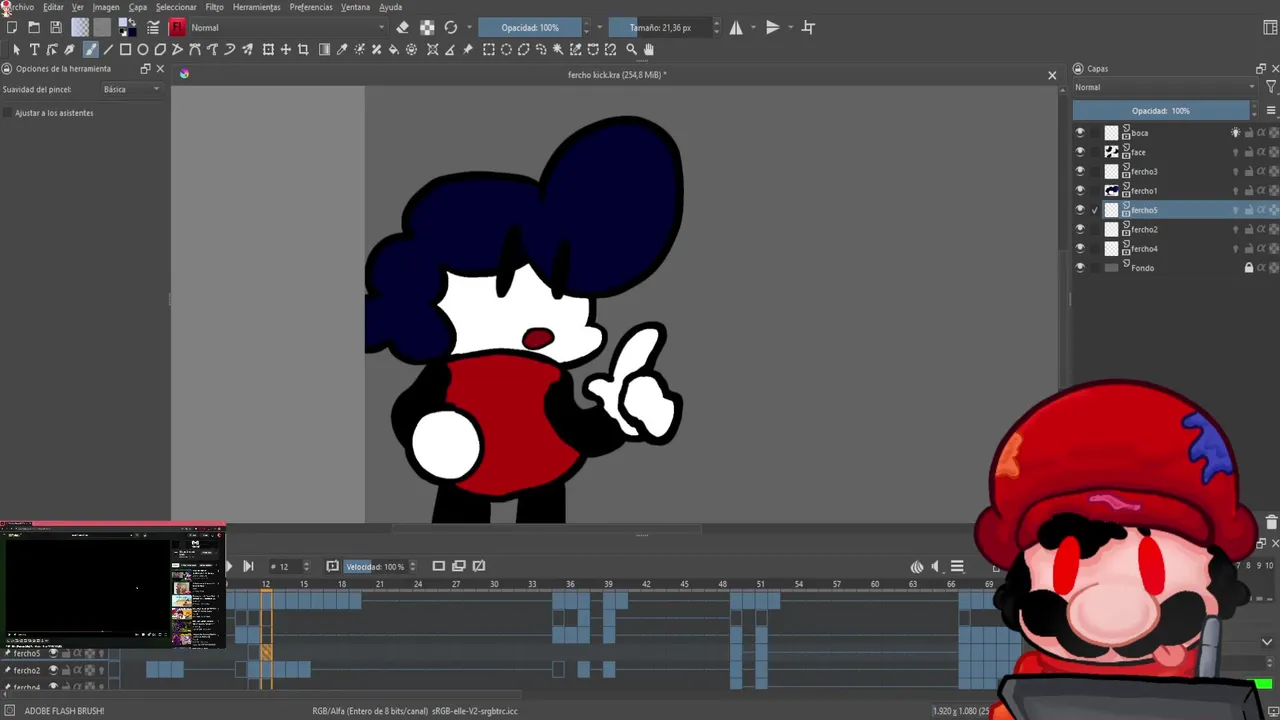
Task: Open the timeline settings hamburger menu
Action: [x=957, y=567]
